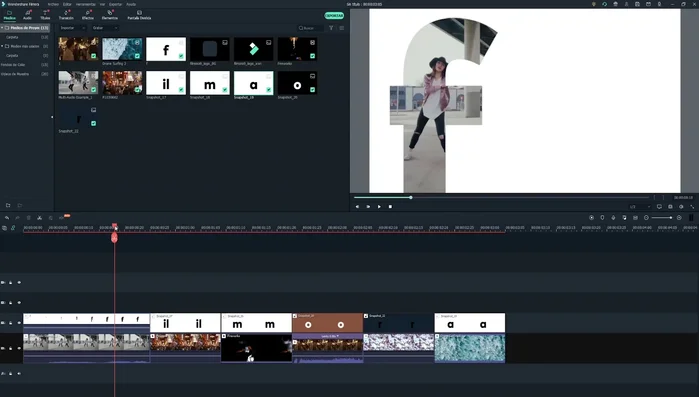Screen dimensions: 699x397
Task: Click the timeline zoom in plus icon
Action: click(x=679, y=217)
